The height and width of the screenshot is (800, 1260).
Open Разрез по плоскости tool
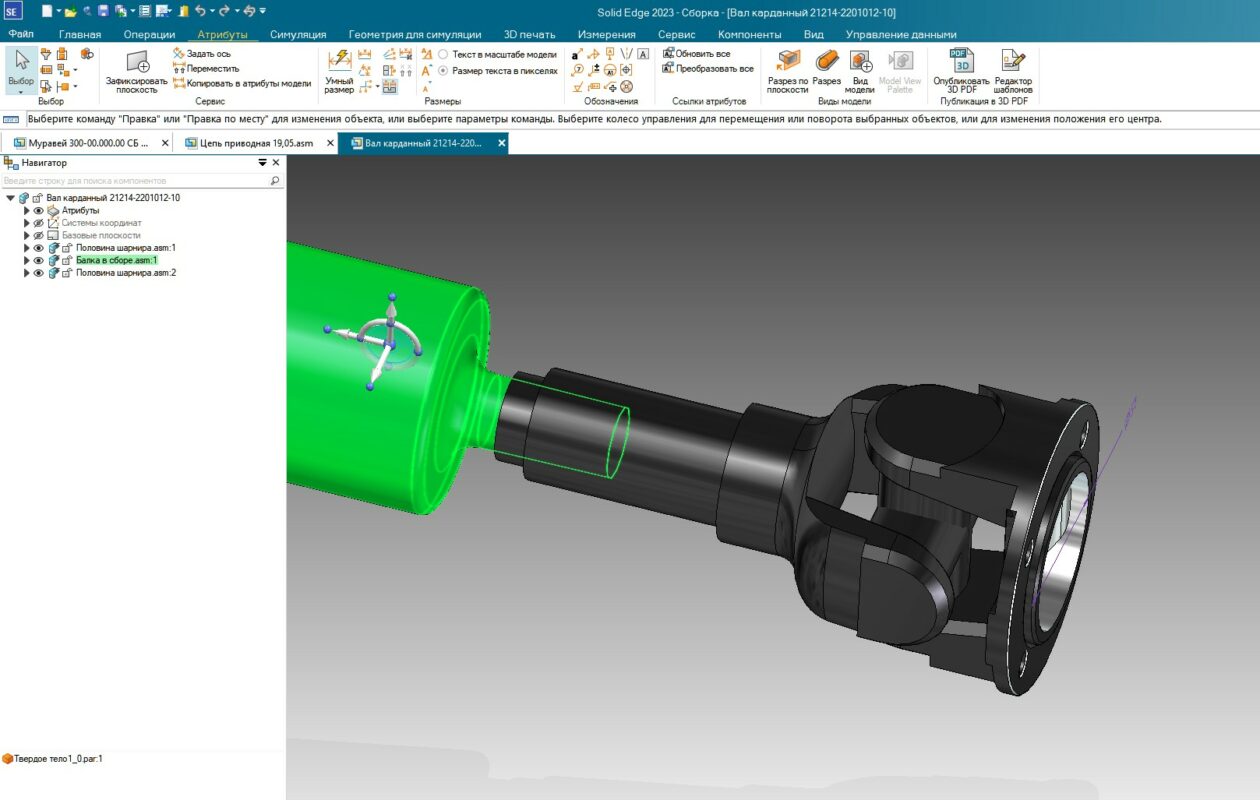(x=787, y=71)
